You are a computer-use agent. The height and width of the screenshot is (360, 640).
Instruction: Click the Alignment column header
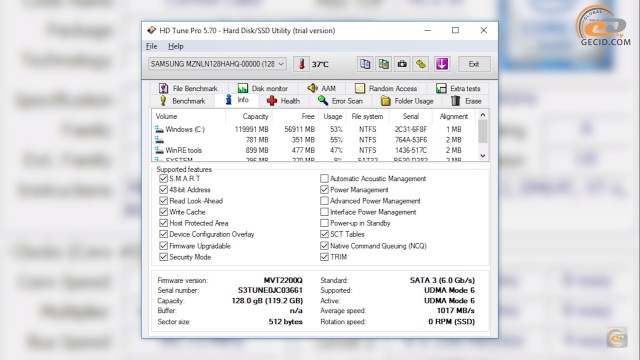click(454, 116)
